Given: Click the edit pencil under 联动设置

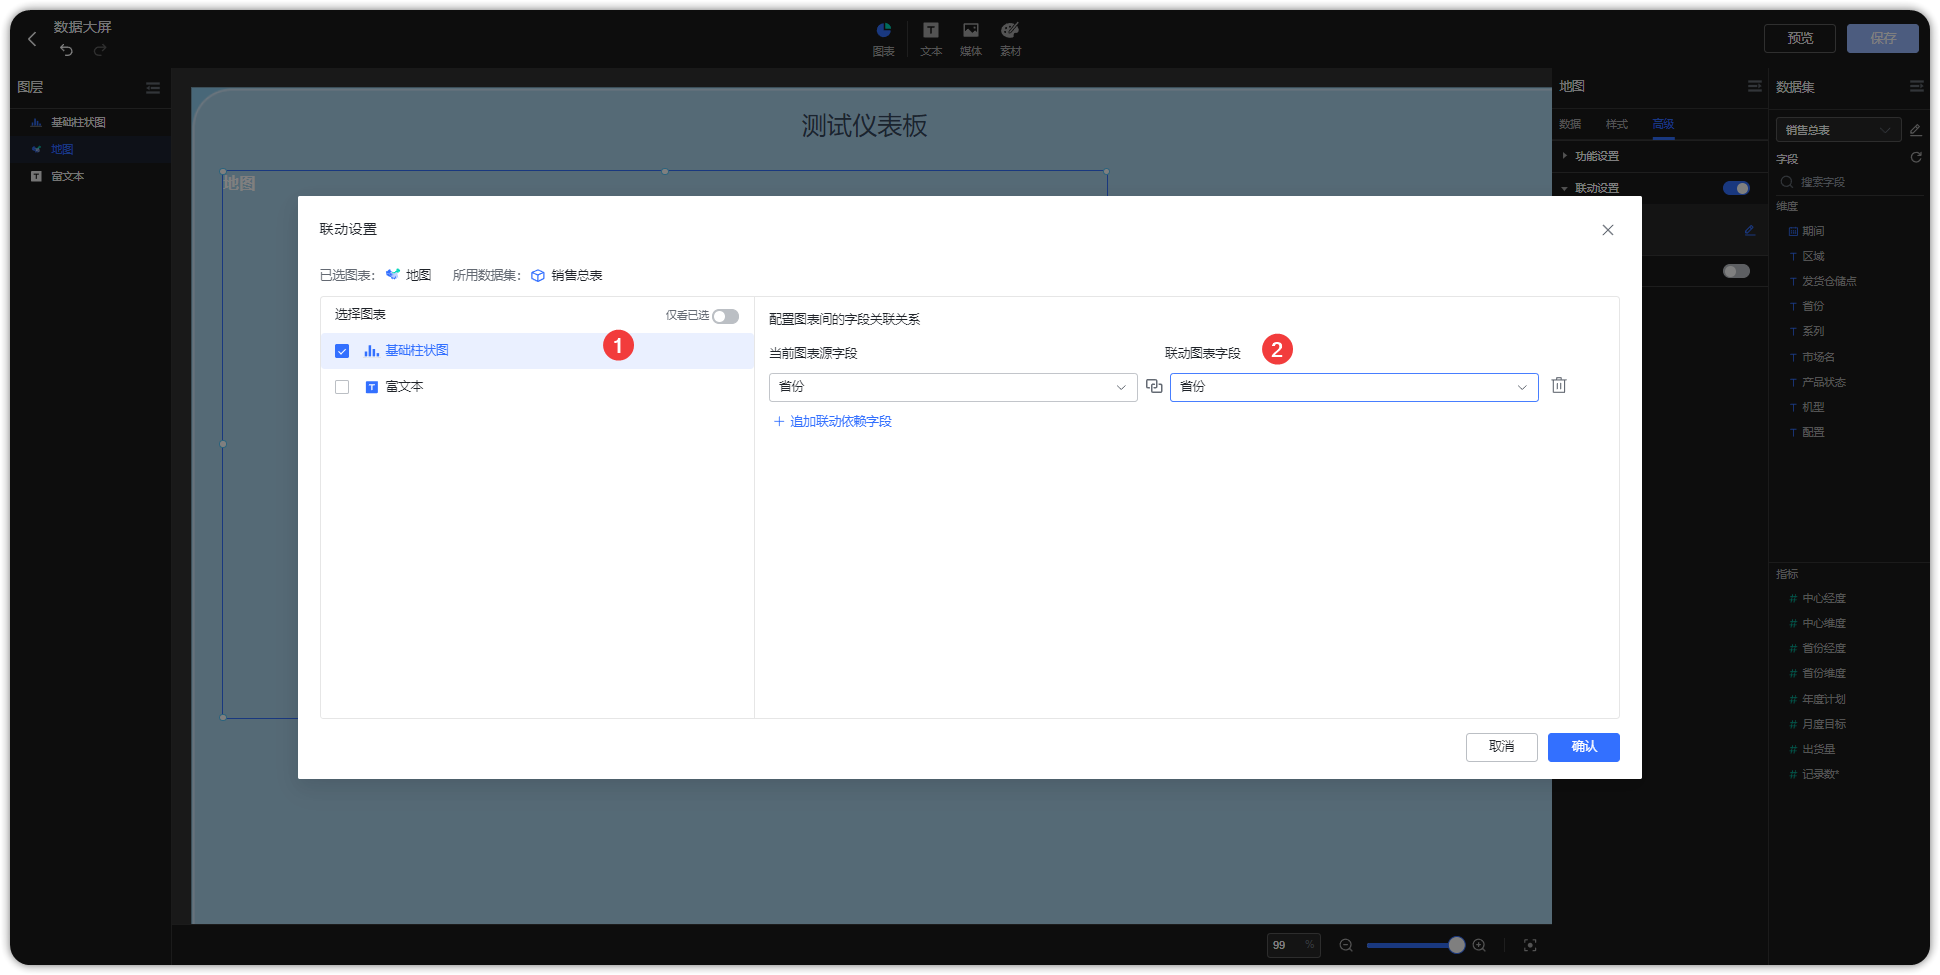Looking at the screenshot, I should [1749, 230].
